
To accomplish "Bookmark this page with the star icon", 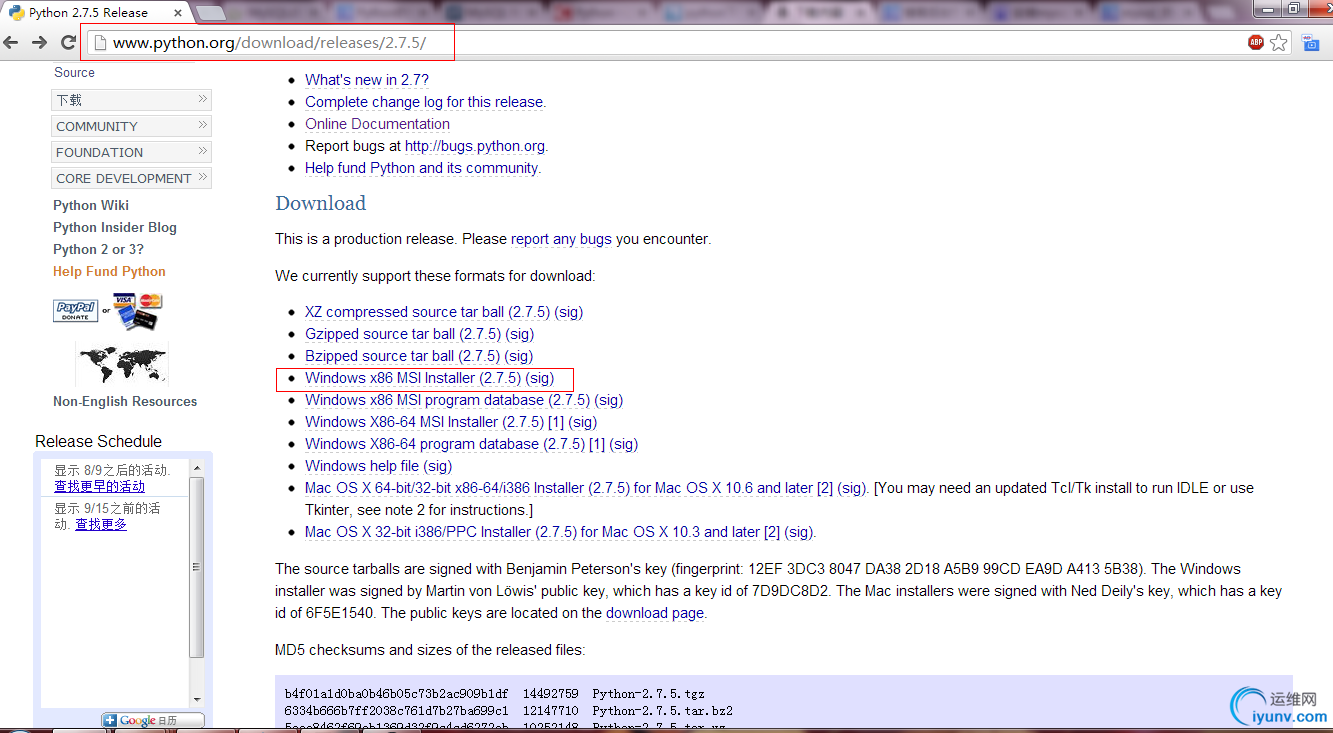I will (1279, 42).
